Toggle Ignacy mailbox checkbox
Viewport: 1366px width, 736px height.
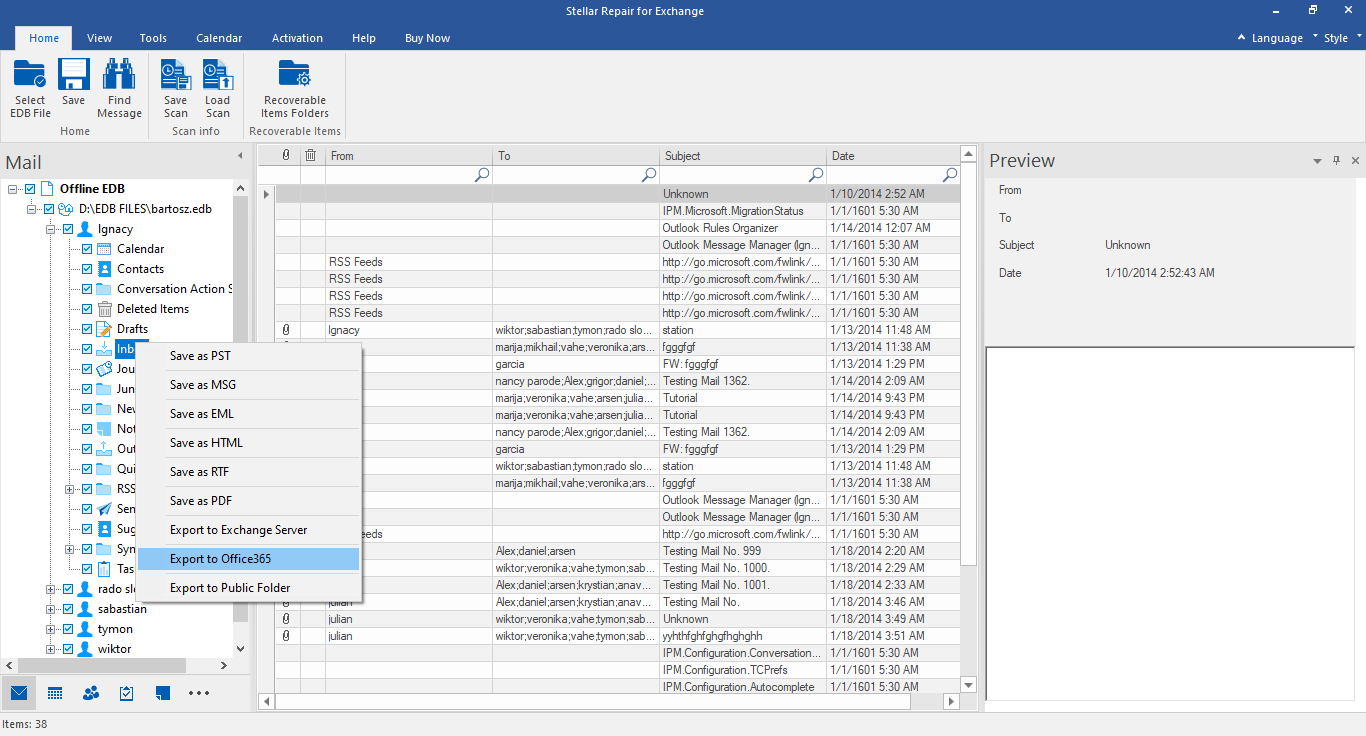(x=68, y=229)
